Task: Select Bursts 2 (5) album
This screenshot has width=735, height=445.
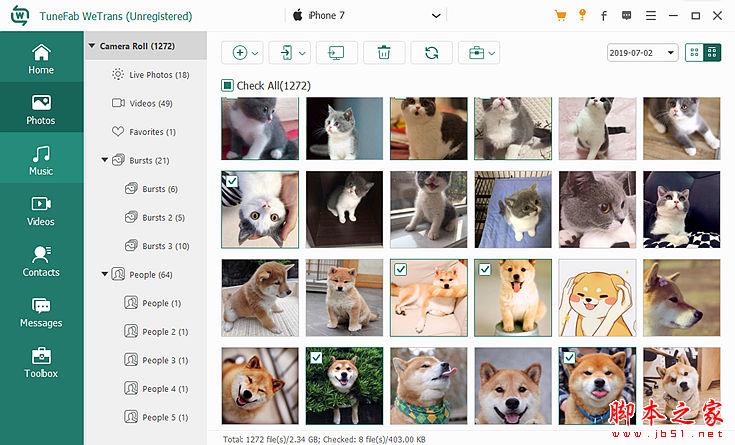Action: point(155,218)
